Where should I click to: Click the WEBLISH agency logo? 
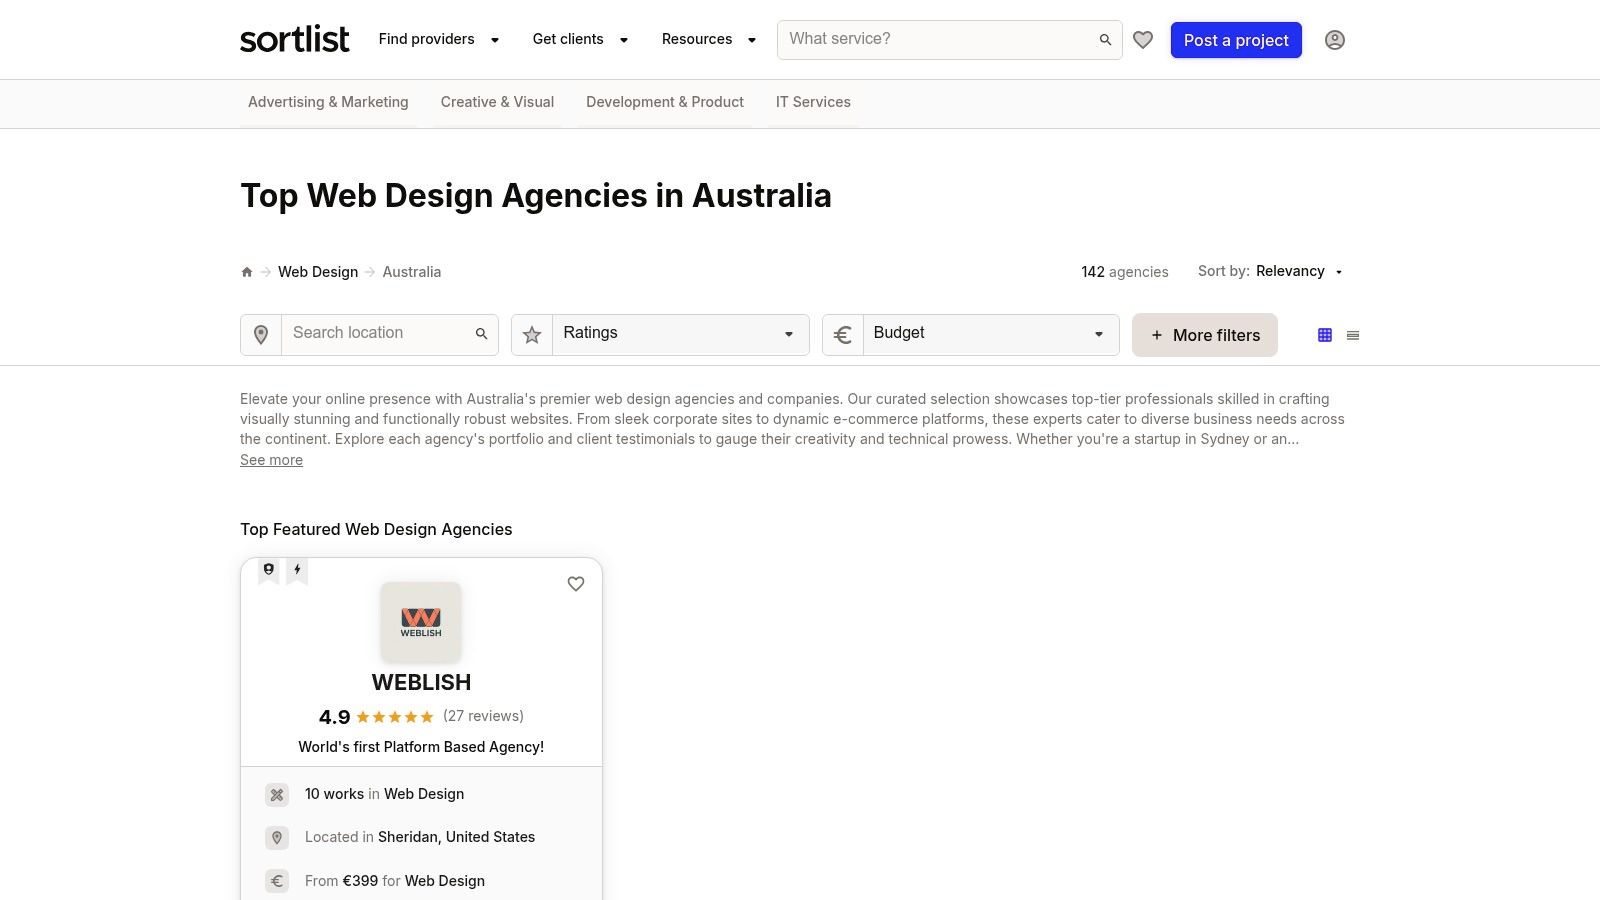[421, 622]
